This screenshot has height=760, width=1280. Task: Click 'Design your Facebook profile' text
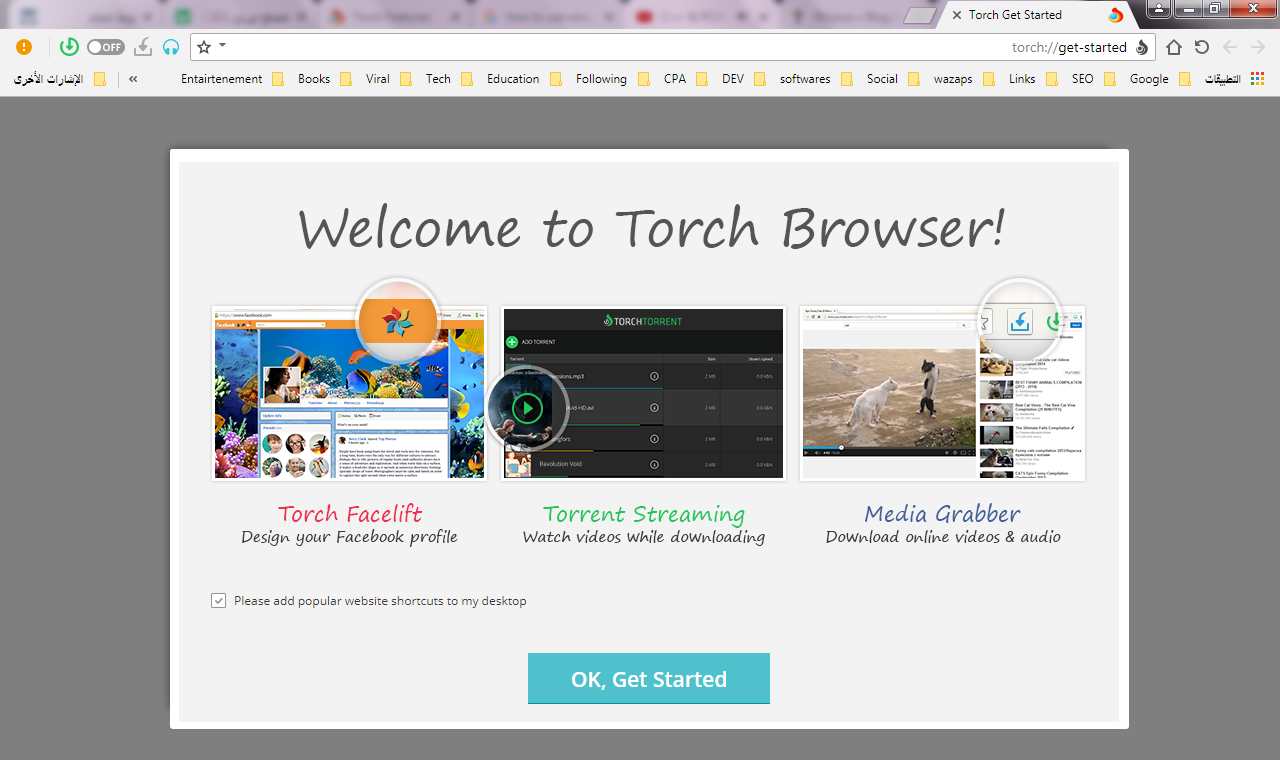pos(349,537)
